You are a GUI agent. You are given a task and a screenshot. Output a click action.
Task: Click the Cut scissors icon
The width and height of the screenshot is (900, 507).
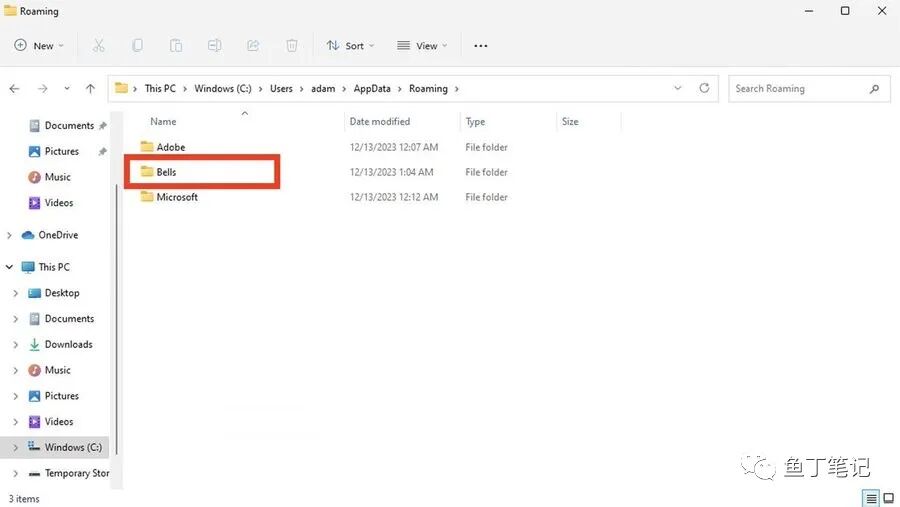point(99,45)
